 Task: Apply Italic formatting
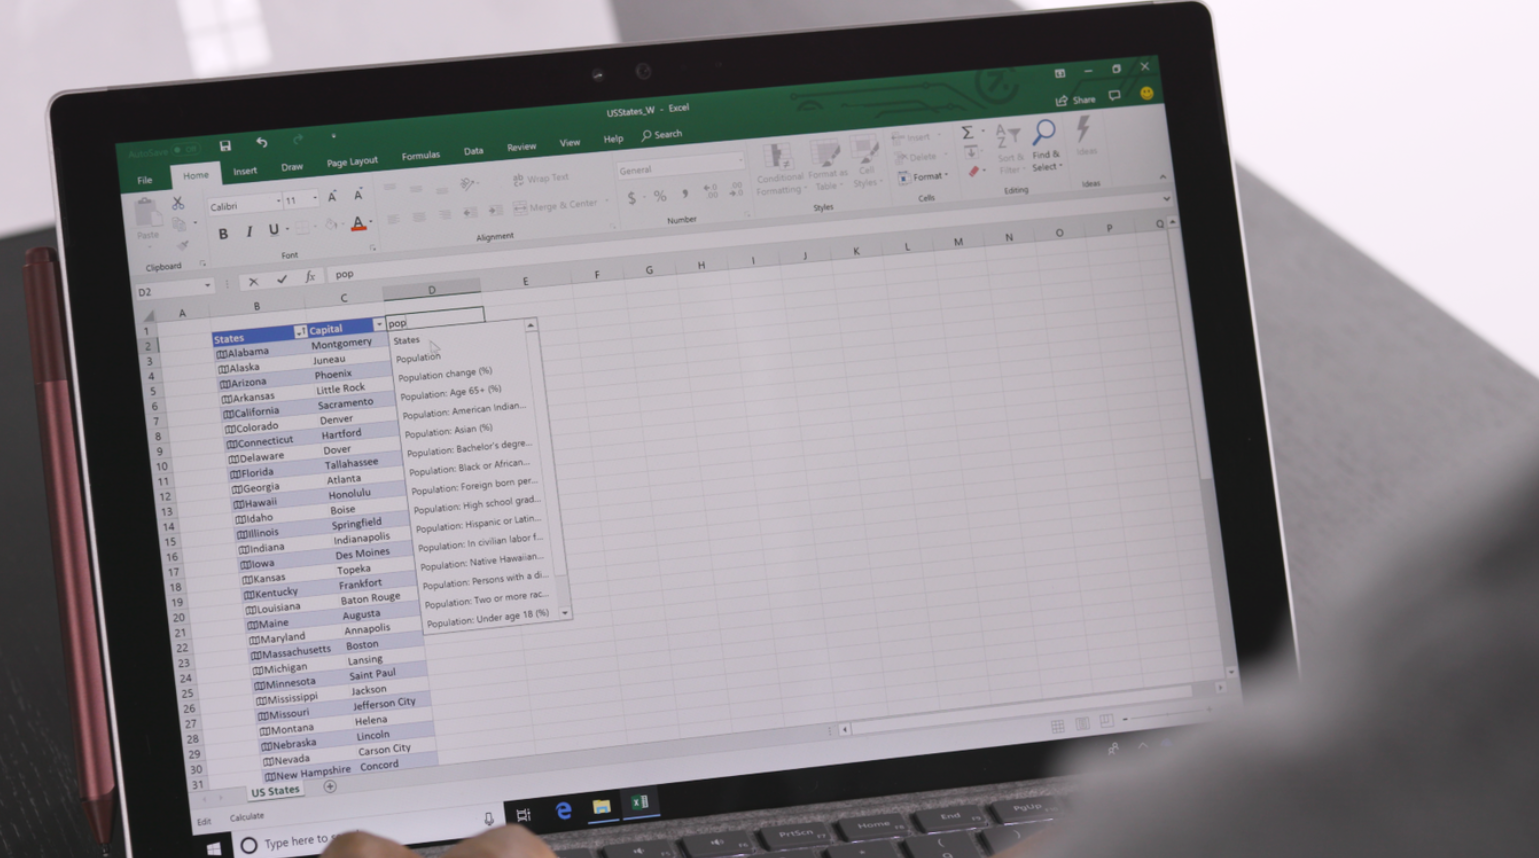click(x=249, y=232)
